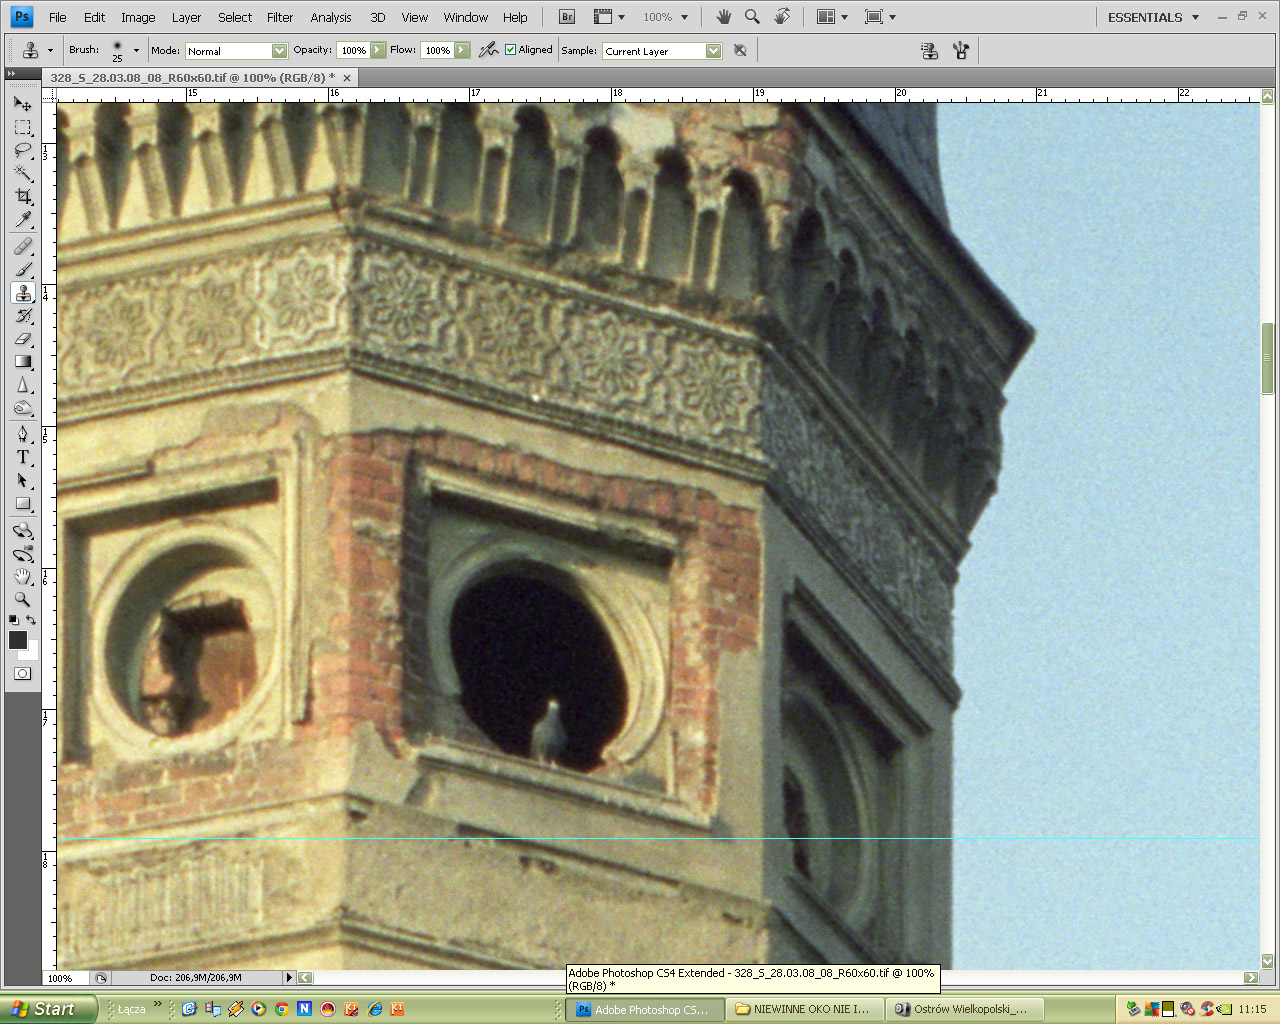Select the Brush tool

[22, 269]
